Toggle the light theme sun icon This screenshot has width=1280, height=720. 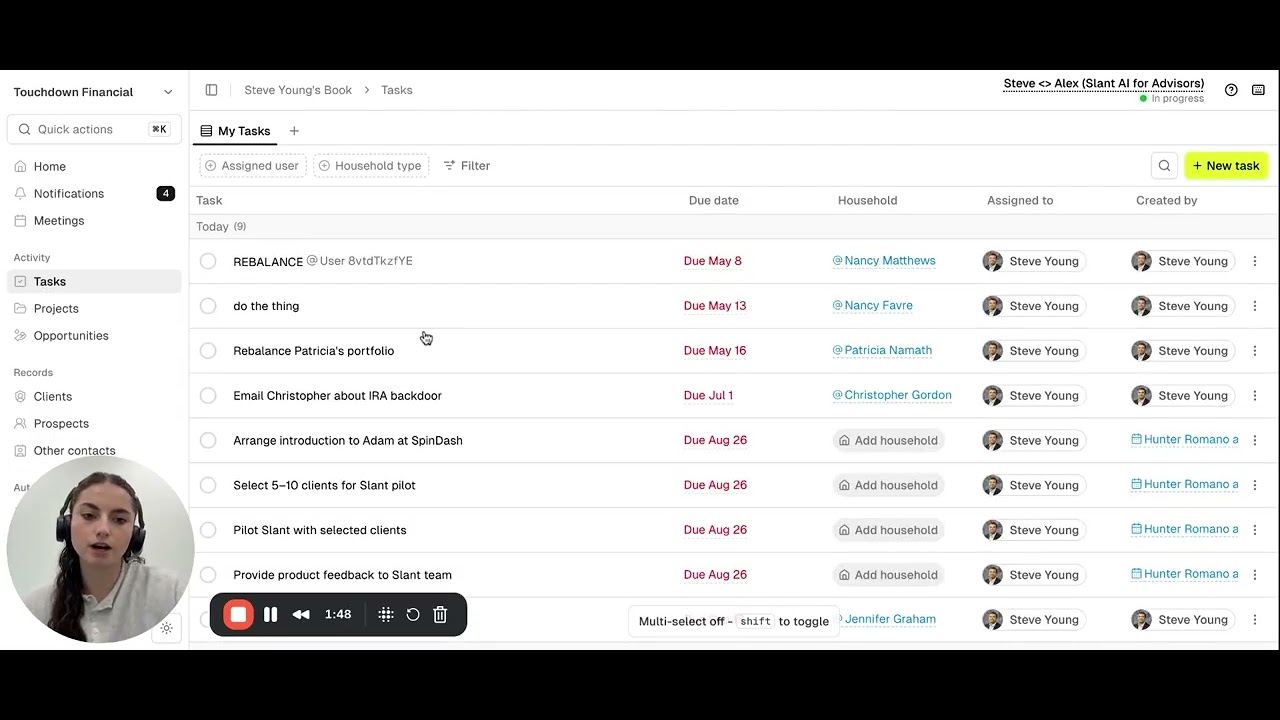(167, 628)
